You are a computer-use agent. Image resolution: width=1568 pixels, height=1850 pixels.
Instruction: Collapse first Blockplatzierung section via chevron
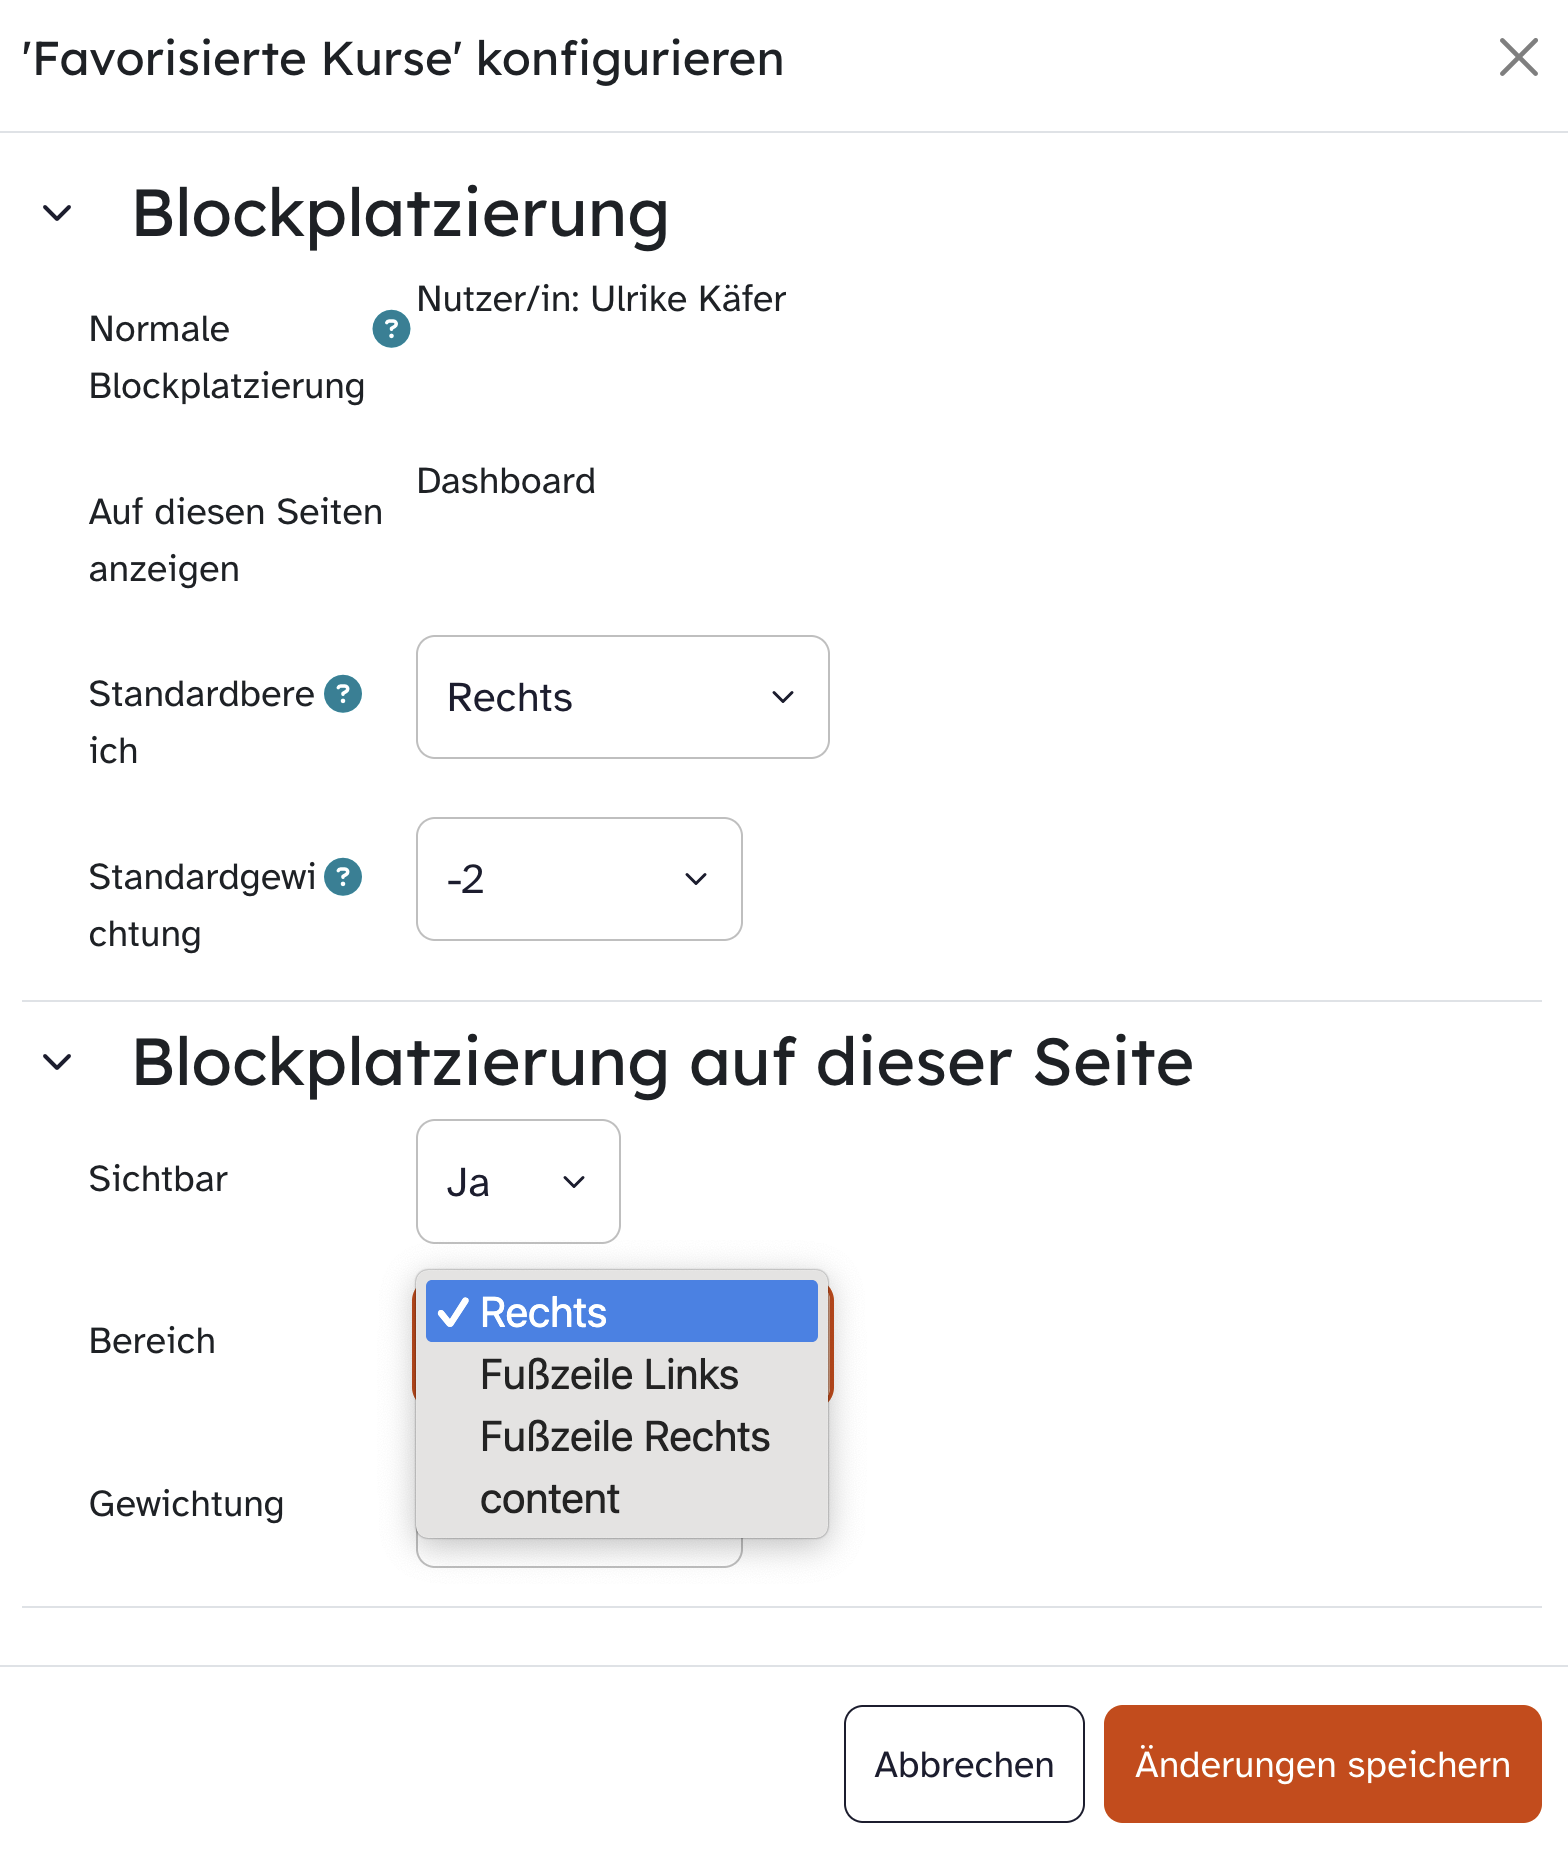[58, 213]
